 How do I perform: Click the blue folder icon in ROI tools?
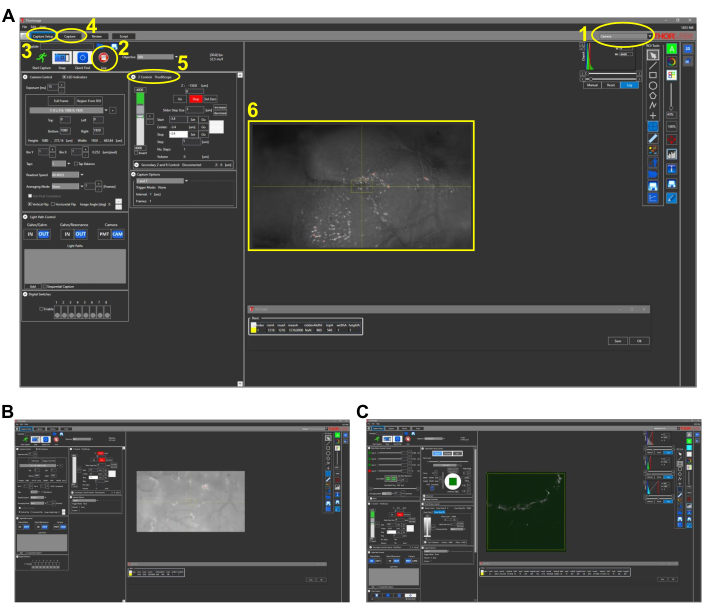[653, 174]
